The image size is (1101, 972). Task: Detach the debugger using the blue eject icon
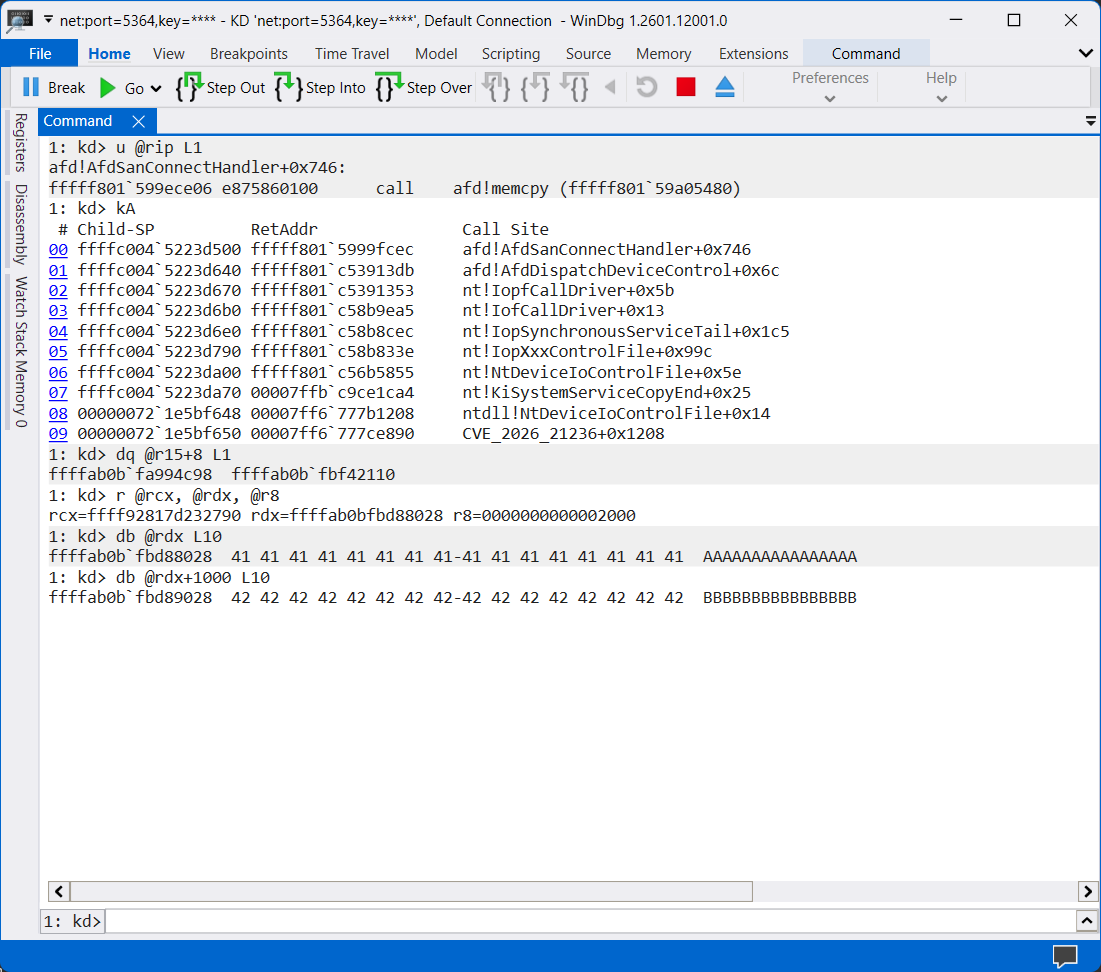pos(724,87)
